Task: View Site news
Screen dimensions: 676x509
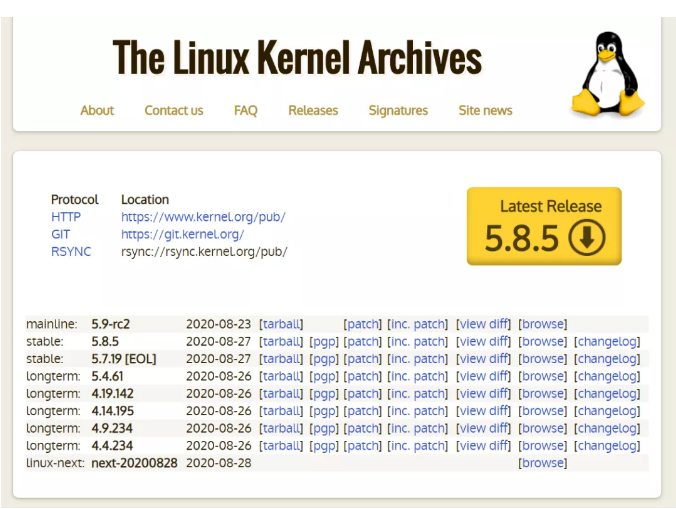Action: click(x=485, y=110)
